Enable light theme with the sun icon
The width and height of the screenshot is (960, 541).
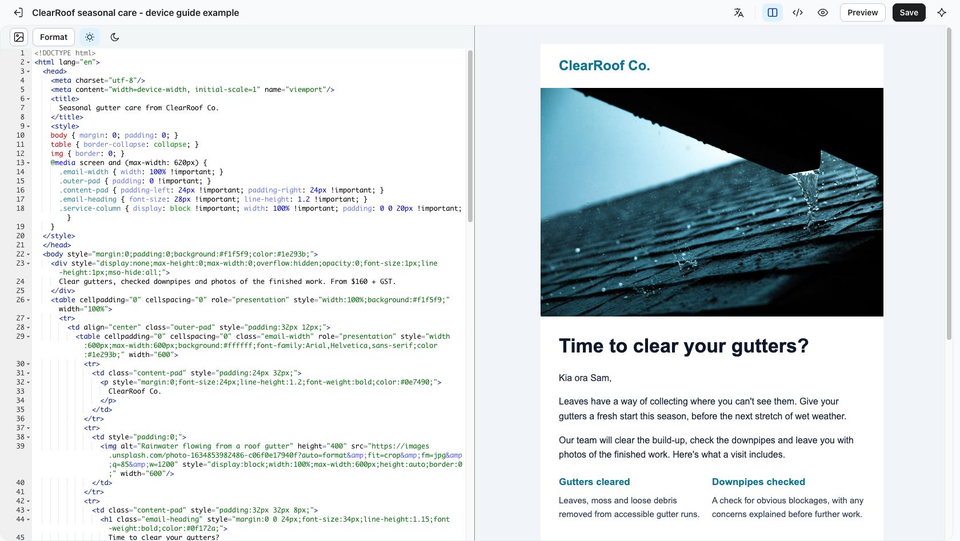click(90, 37)
